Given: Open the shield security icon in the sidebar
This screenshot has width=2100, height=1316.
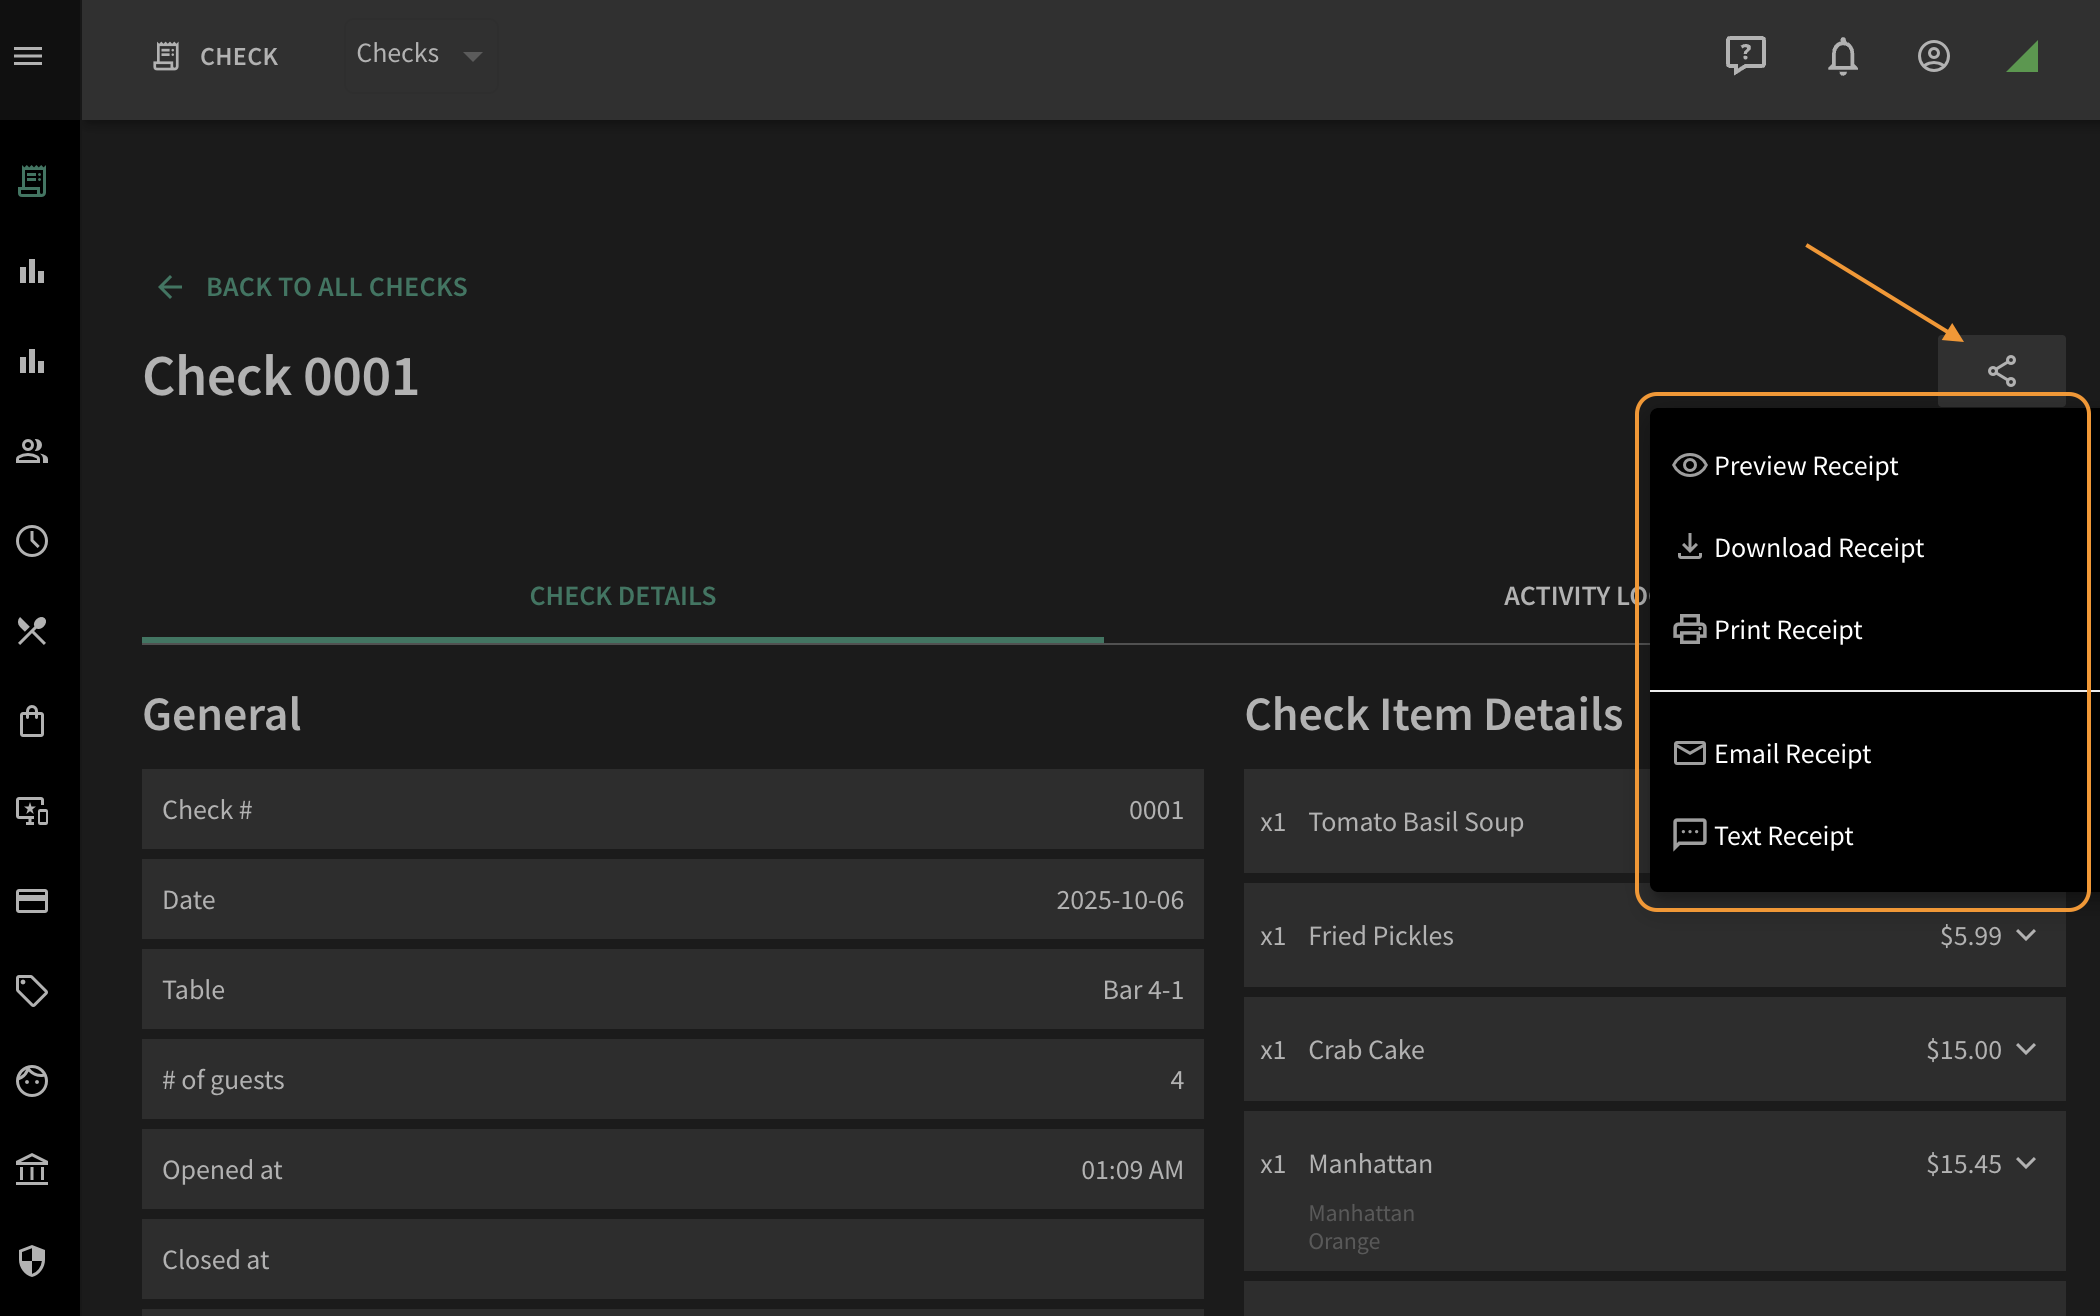Looking at the screenshot, I should (x=32, y=1261).
